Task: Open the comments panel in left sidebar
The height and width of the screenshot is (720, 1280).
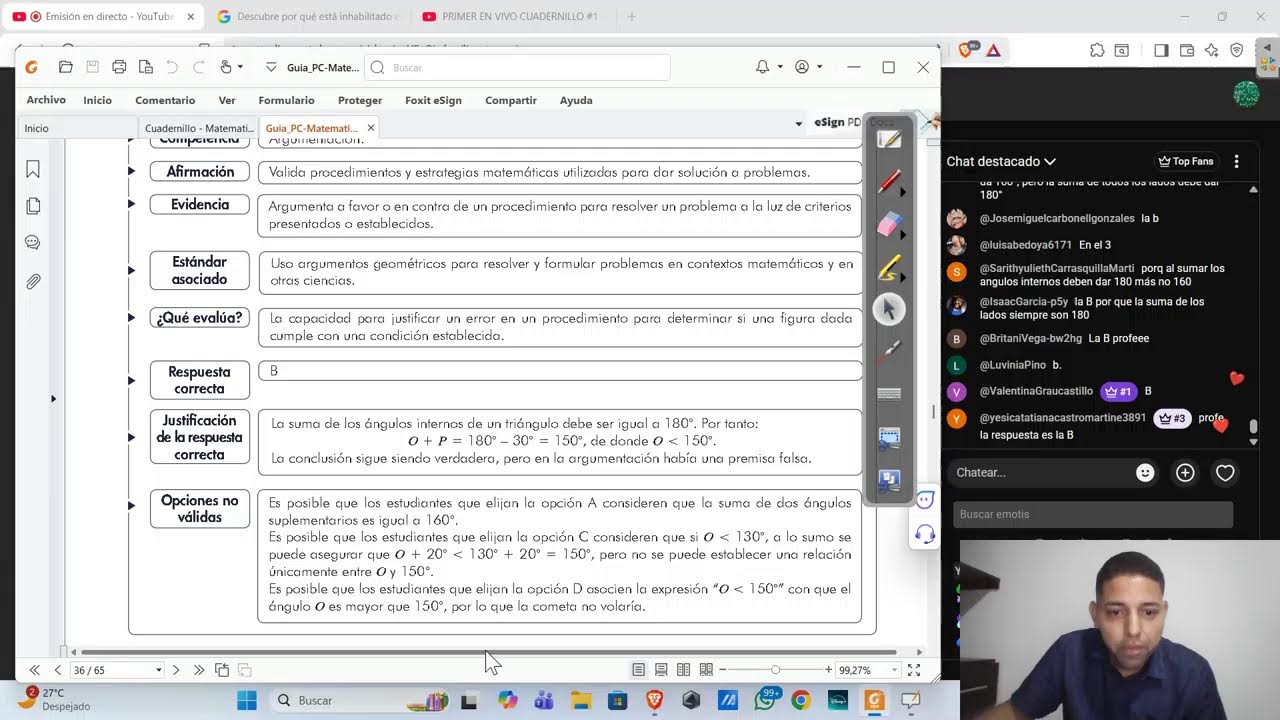Action: point(33,243)
